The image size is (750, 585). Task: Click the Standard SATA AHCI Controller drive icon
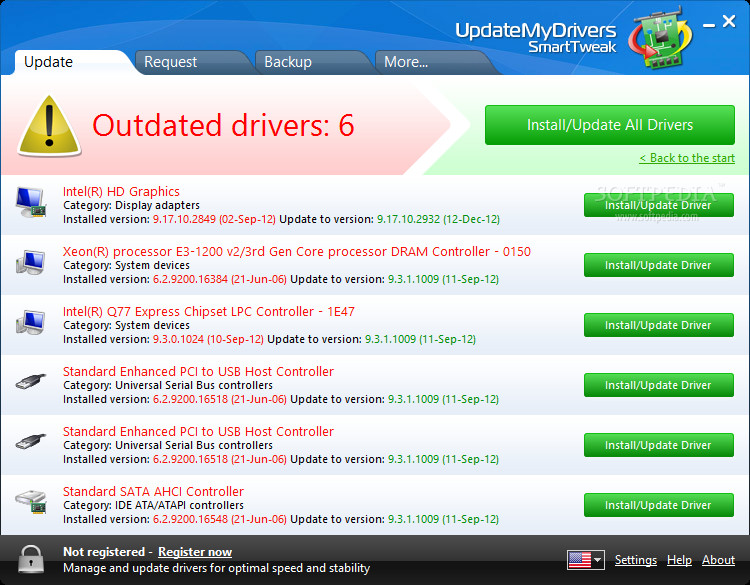pyautogui.click(x=31, y=502)
